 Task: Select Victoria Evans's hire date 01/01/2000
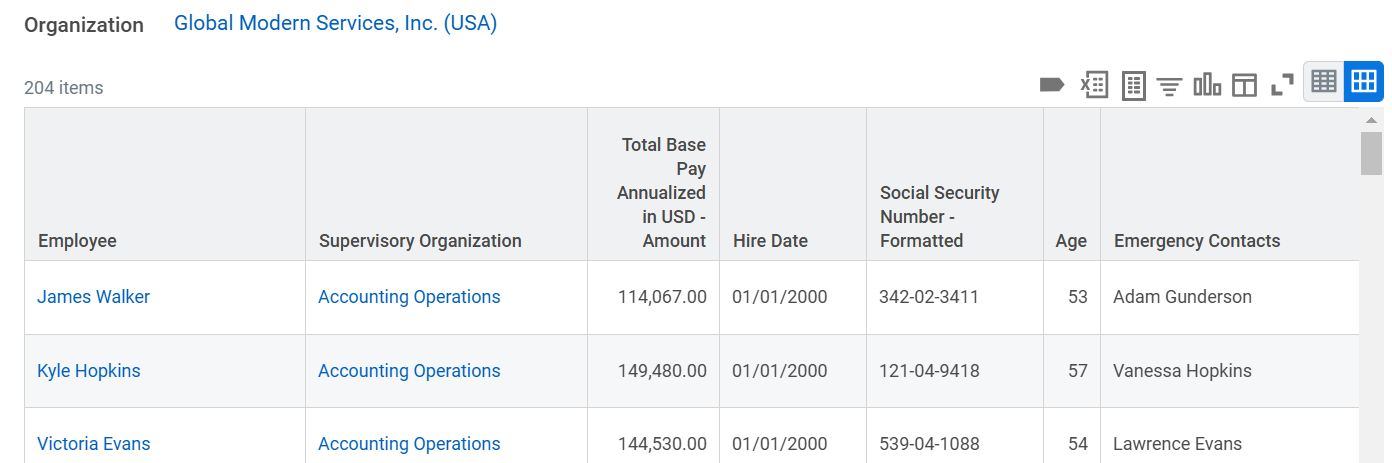(780, 444)
